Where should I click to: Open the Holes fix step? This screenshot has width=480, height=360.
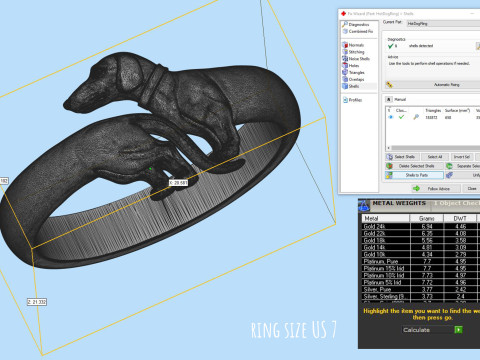pos(351,66)
